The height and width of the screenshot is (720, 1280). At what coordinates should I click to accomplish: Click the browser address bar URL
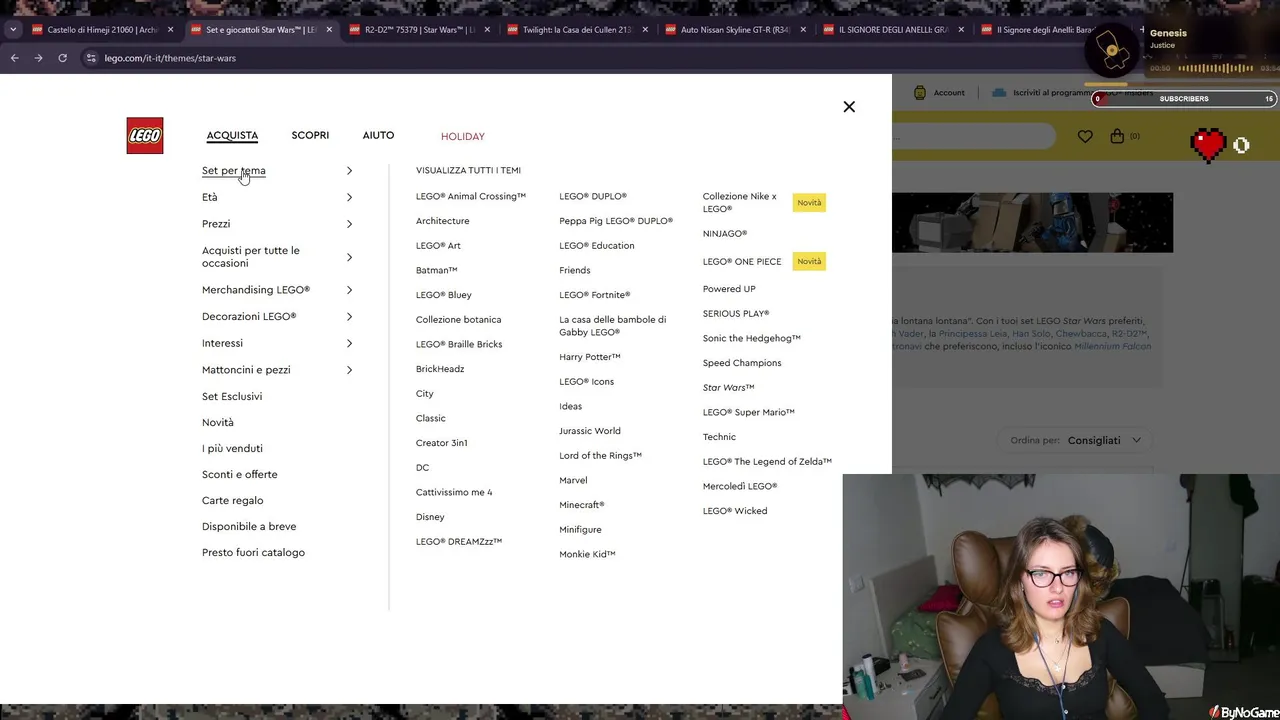[x=170, y=58]
